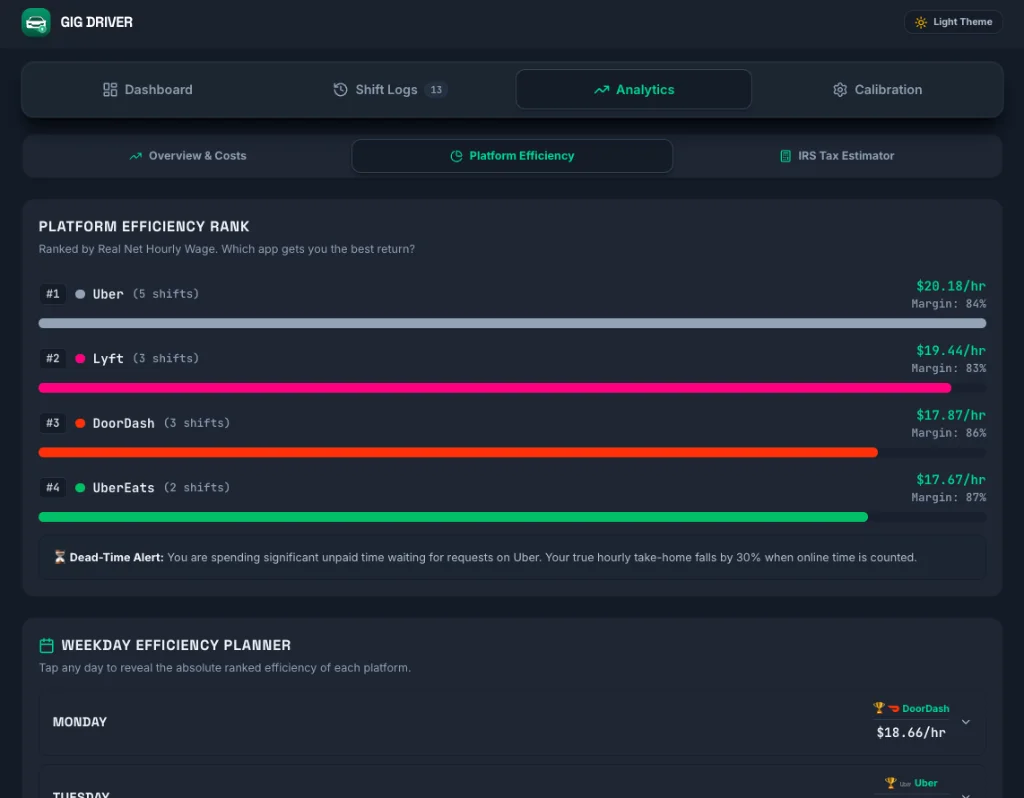Click the #1 rank badge for Uber
The height and width of the screenshot is (798, 1024).
click(53, 294)
